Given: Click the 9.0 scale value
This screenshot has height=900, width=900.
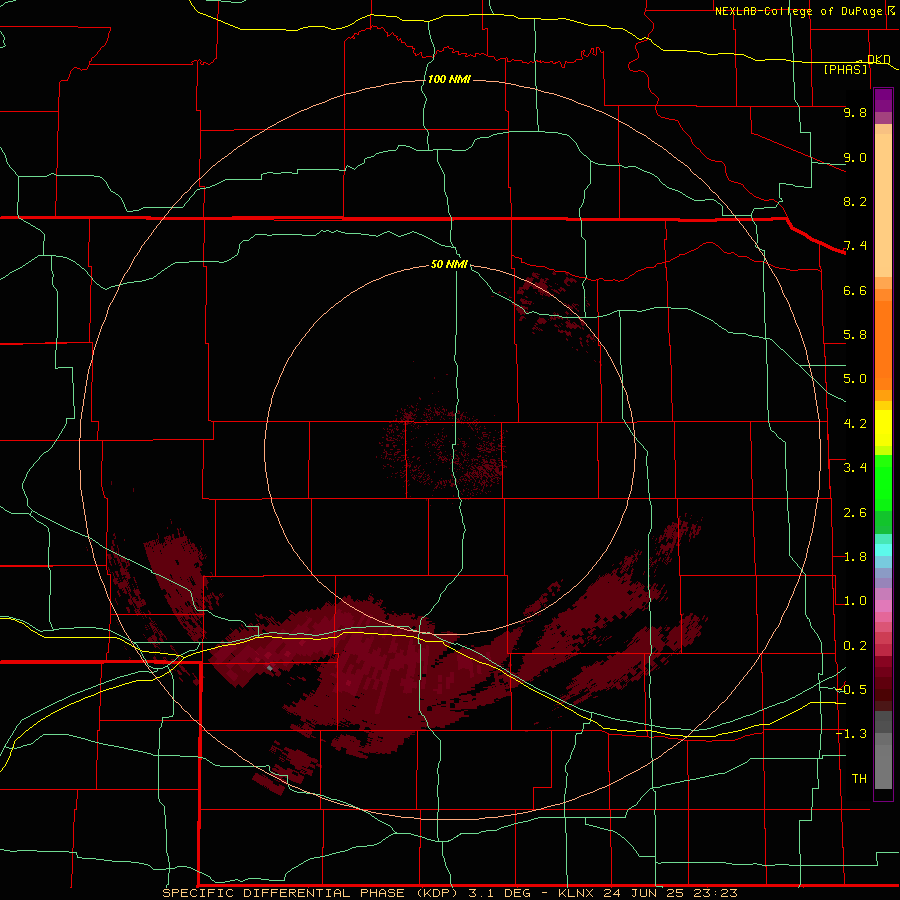Looking at the screenshot, I should click(855, 157).
